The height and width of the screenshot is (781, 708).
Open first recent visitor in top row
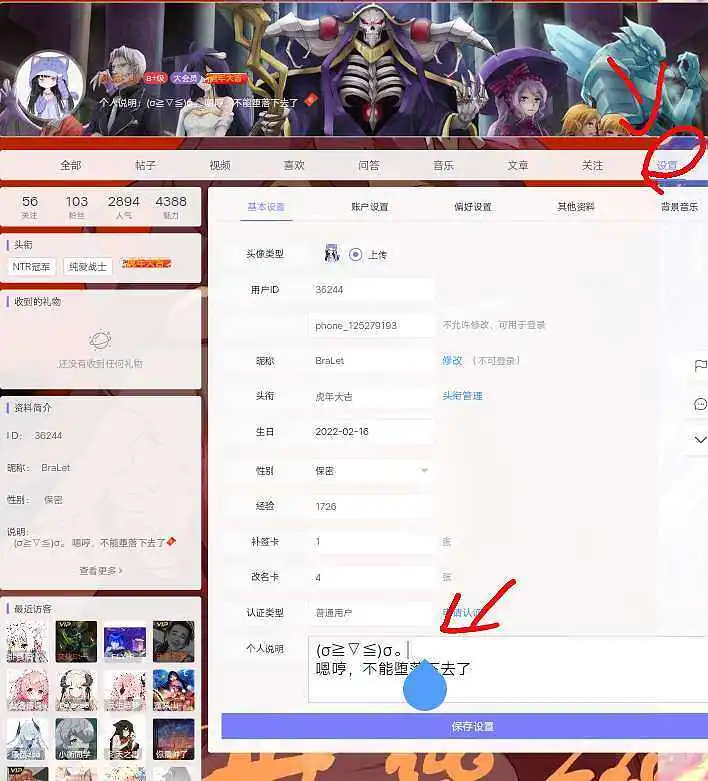pos(27,642)
